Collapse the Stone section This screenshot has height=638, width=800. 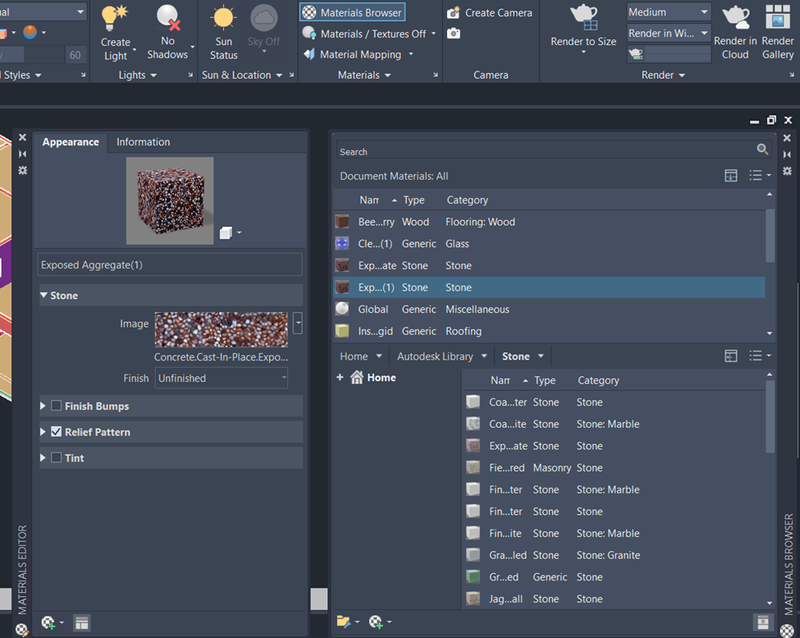coord(44,296)
